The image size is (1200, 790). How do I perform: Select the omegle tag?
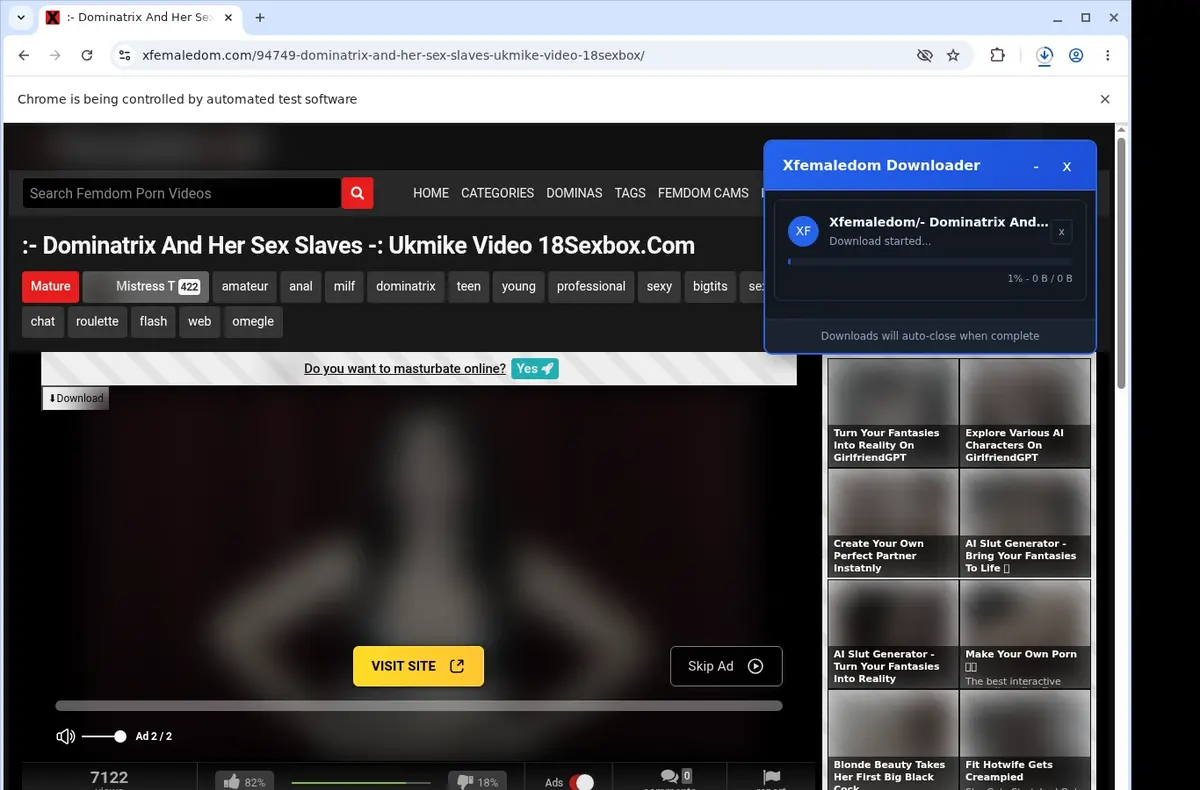point(253,321)
